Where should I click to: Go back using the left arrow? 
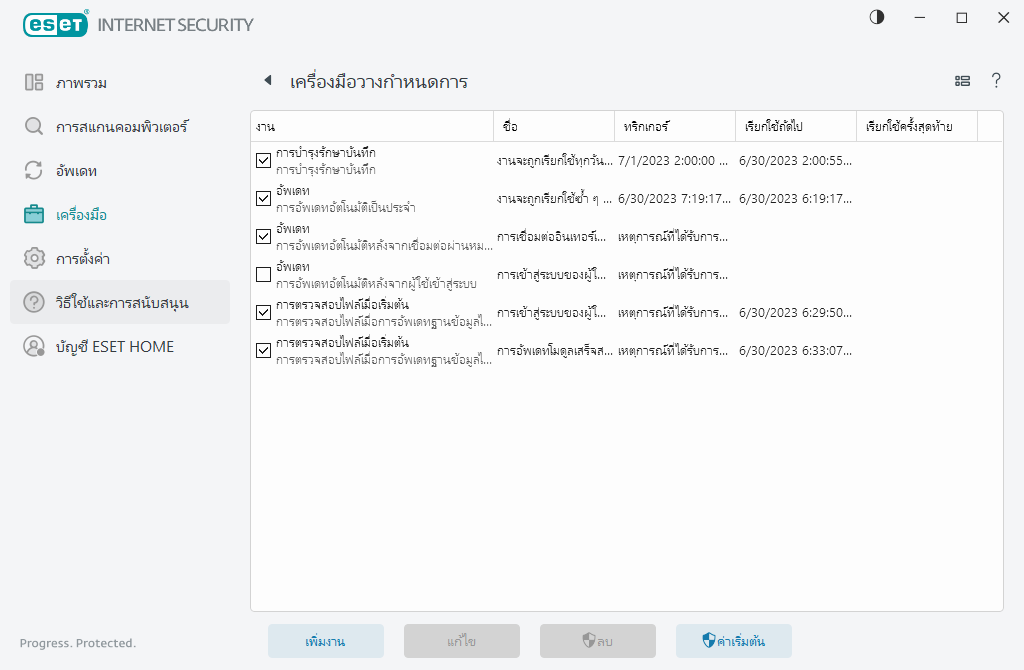(267, 81)
